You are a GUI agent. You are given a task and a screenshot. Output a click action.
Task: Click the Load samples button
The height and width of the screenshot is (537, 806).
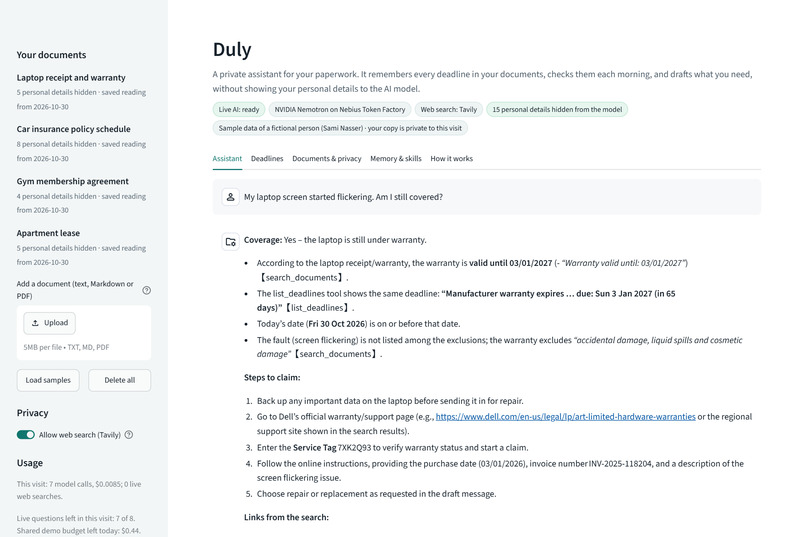[x=48, y=380]
